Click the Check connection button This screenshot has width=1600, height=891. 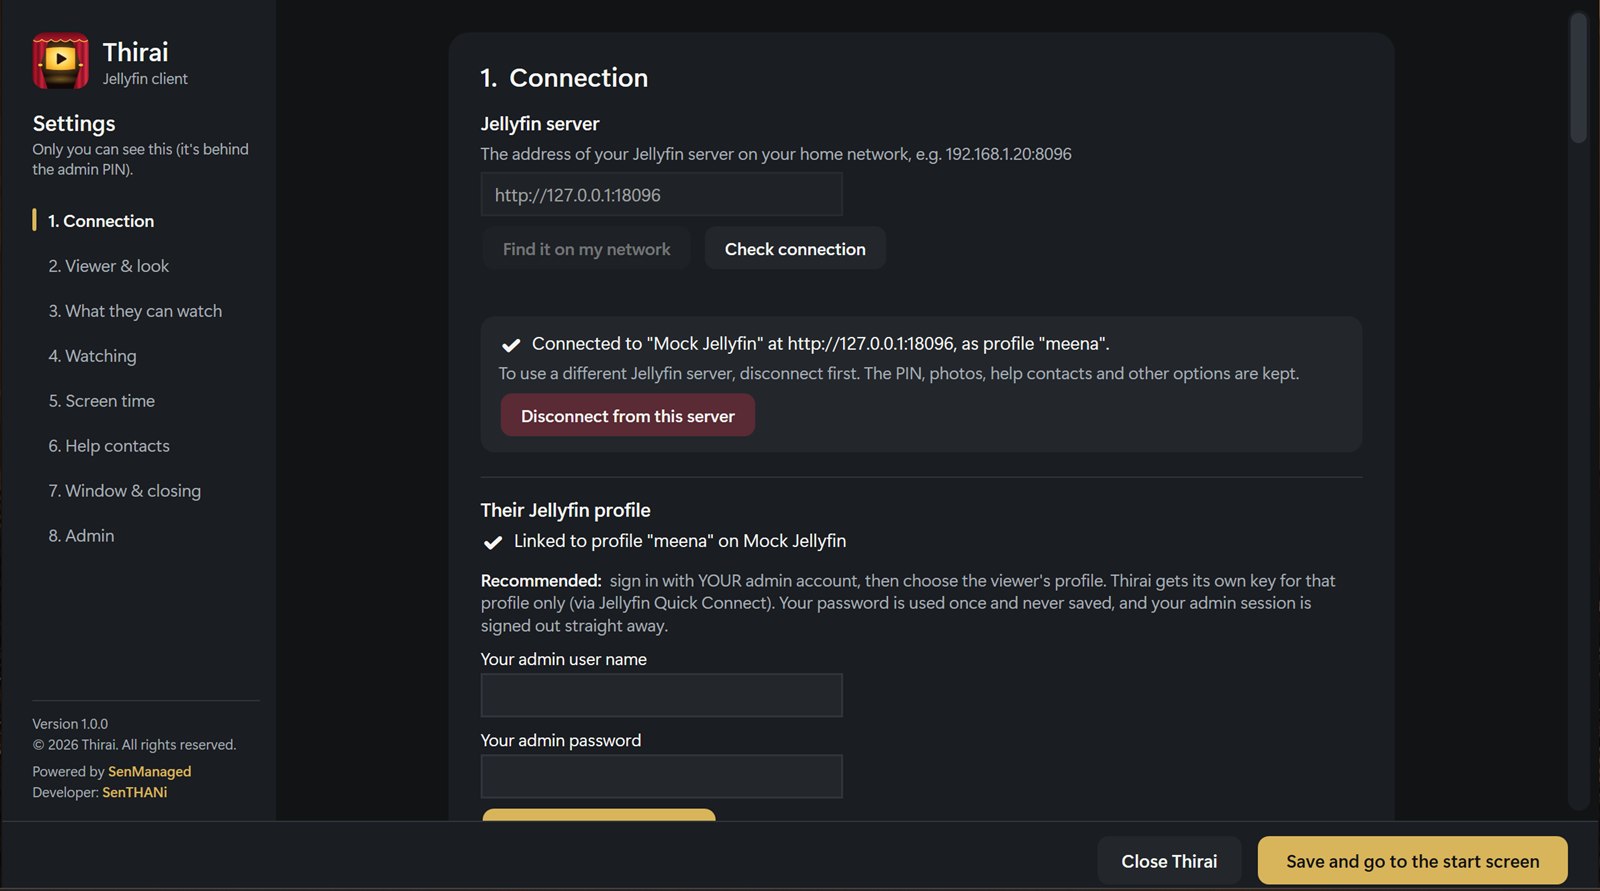(795, 249)
